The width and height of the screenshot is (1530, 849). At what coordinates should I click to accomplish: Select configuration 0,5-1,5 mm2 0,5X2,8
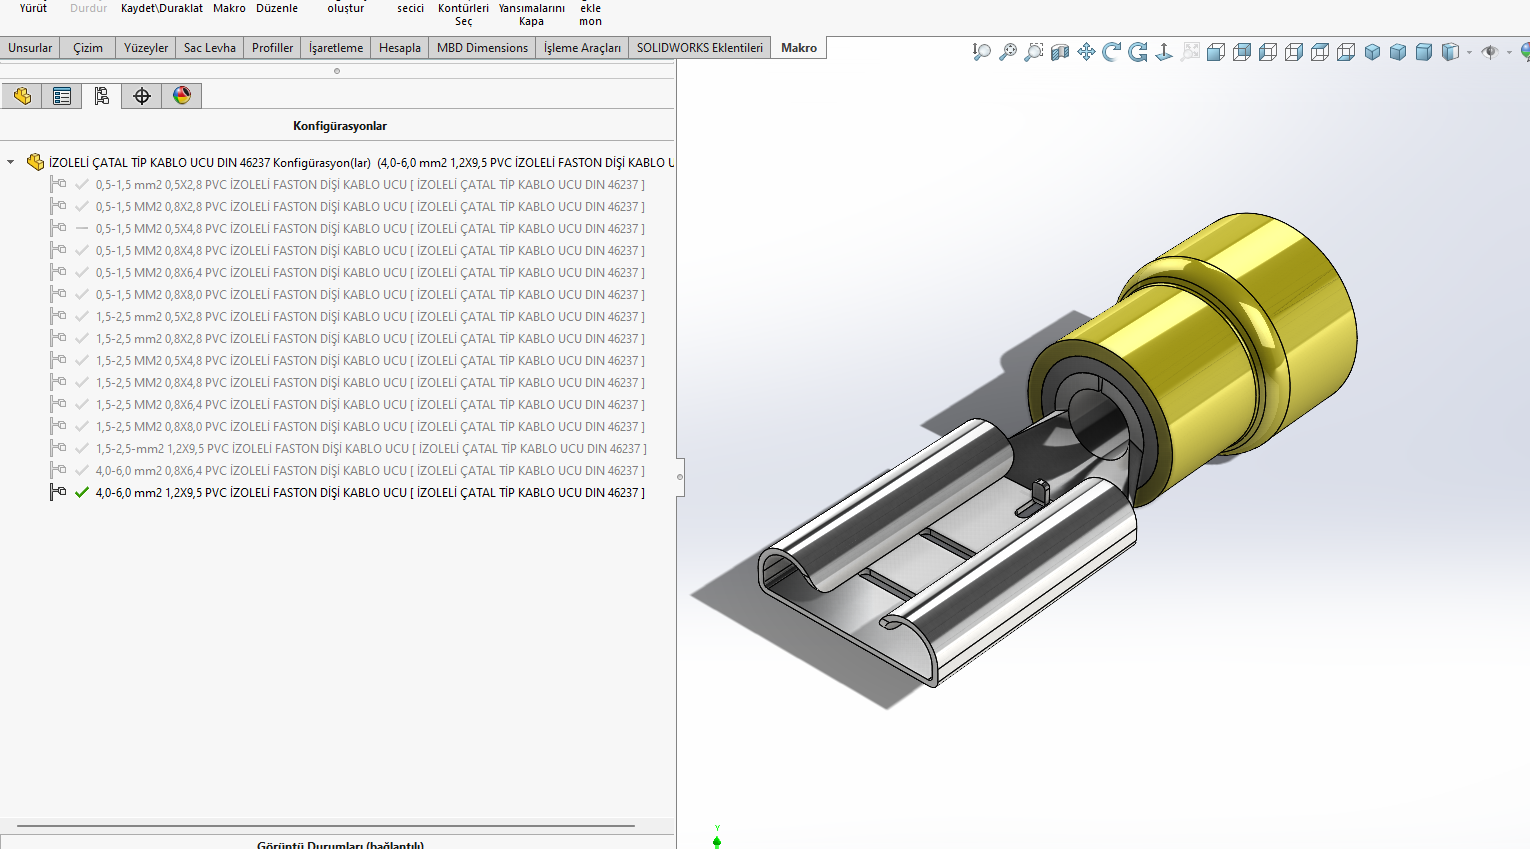(370, 184)
